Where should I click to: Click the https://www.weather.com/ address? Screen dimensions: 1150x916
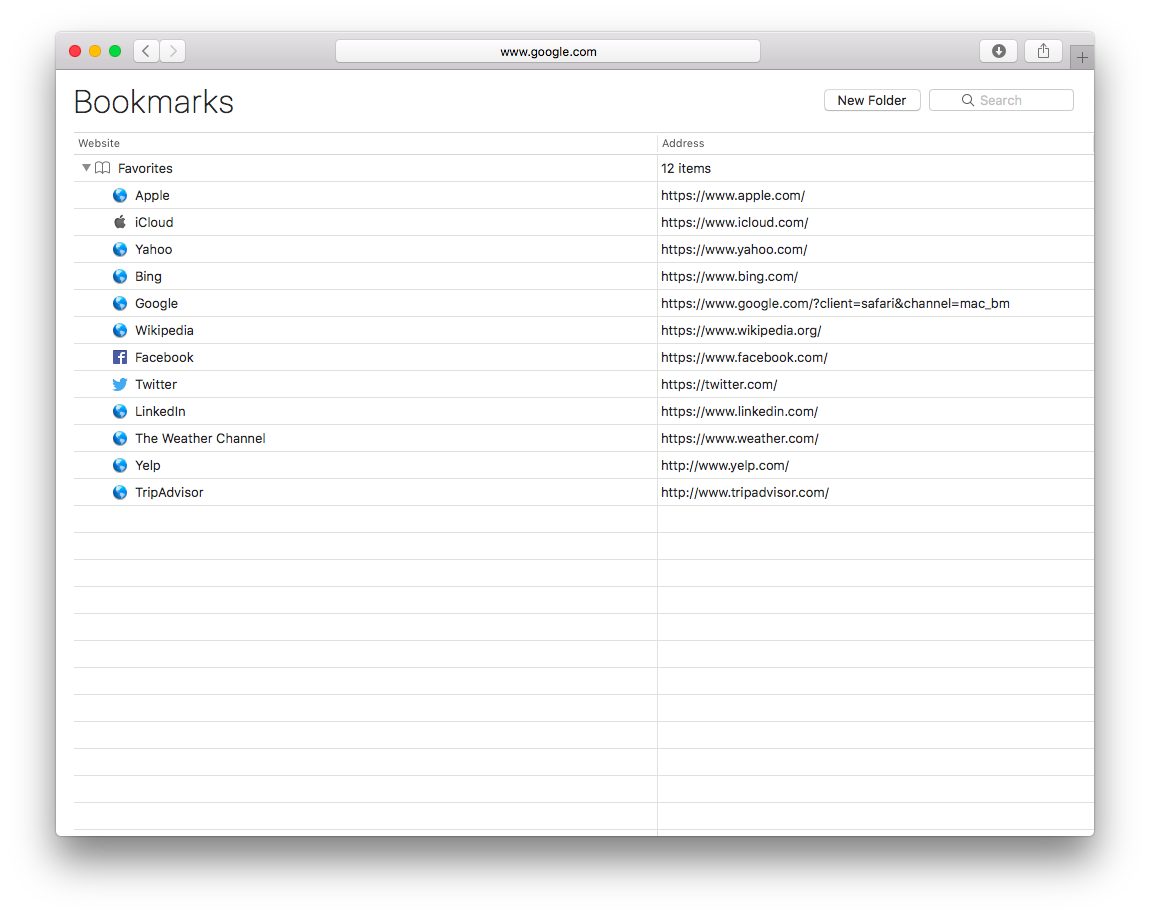[x=739, y=439]
